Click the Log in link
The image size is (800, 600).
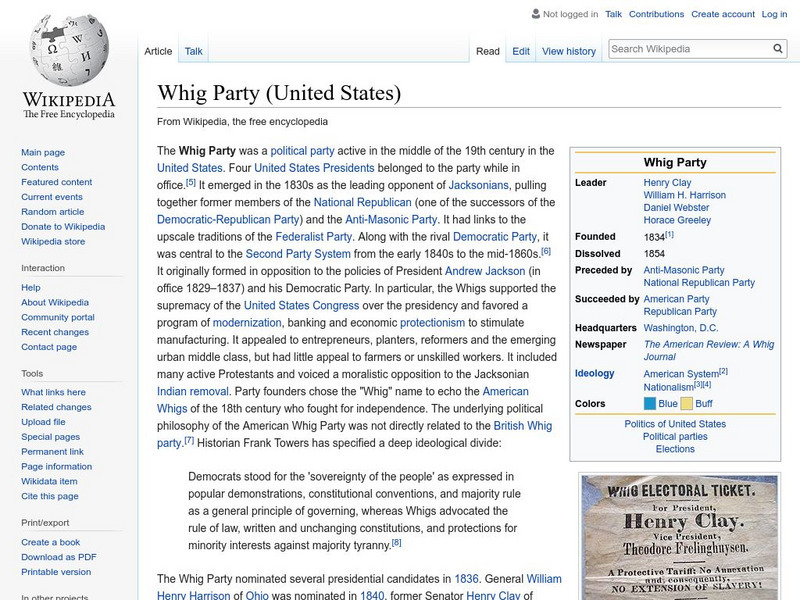(774, 14)
